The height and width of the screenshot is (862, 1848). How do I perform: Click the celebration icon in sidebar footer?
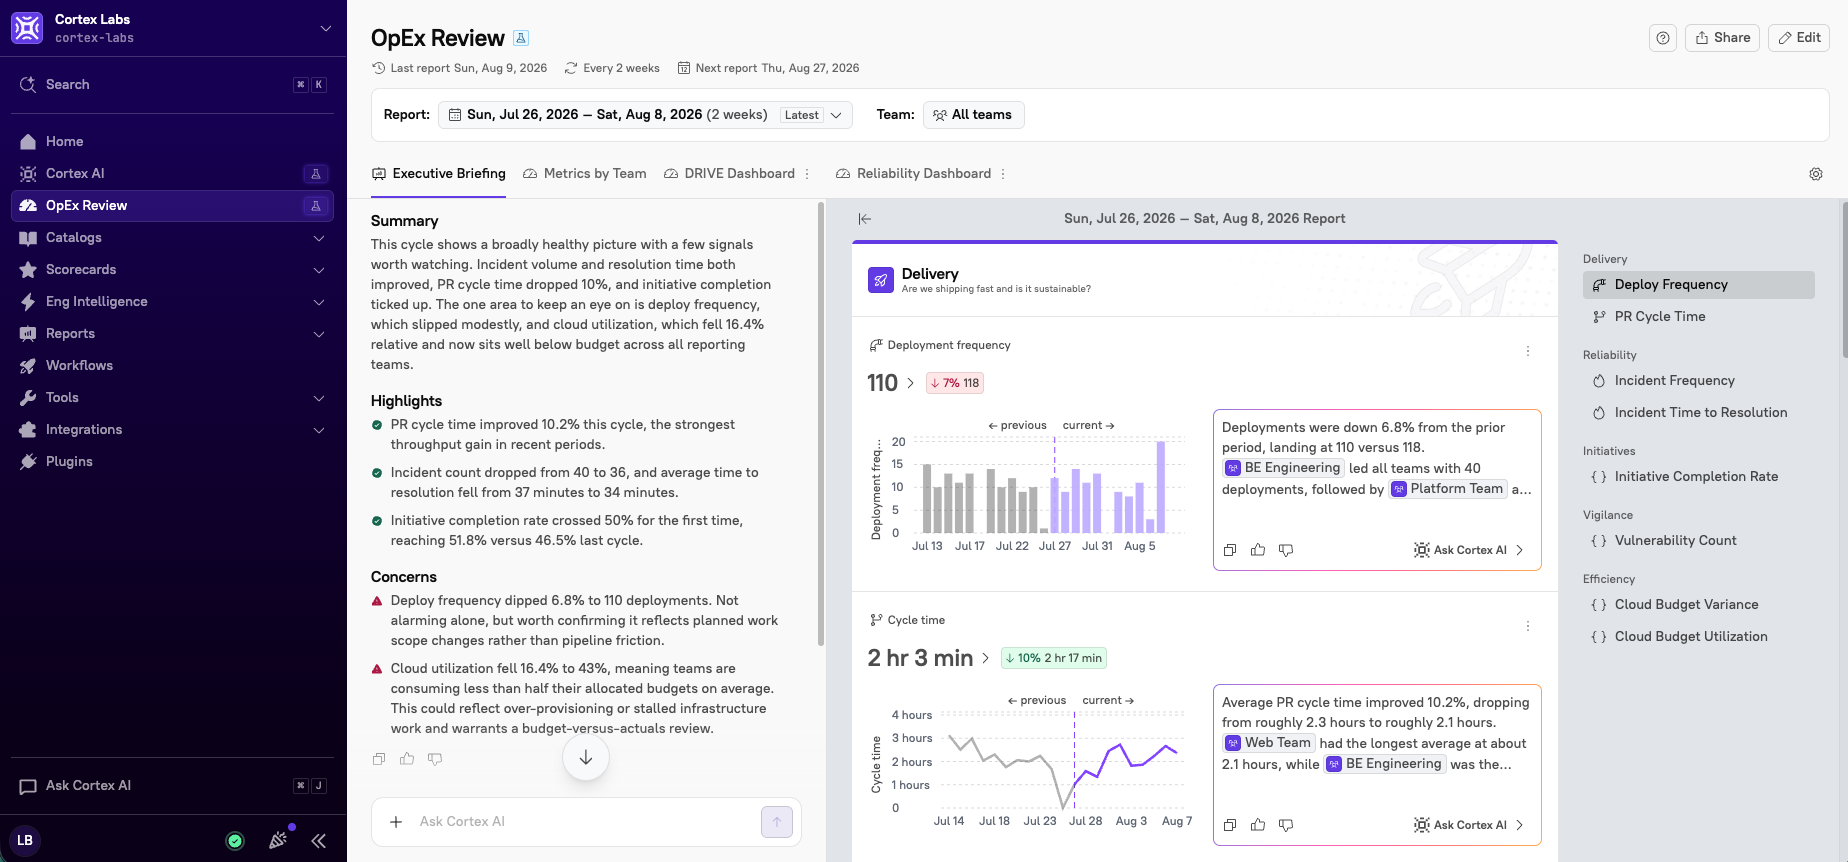[279, 840]
